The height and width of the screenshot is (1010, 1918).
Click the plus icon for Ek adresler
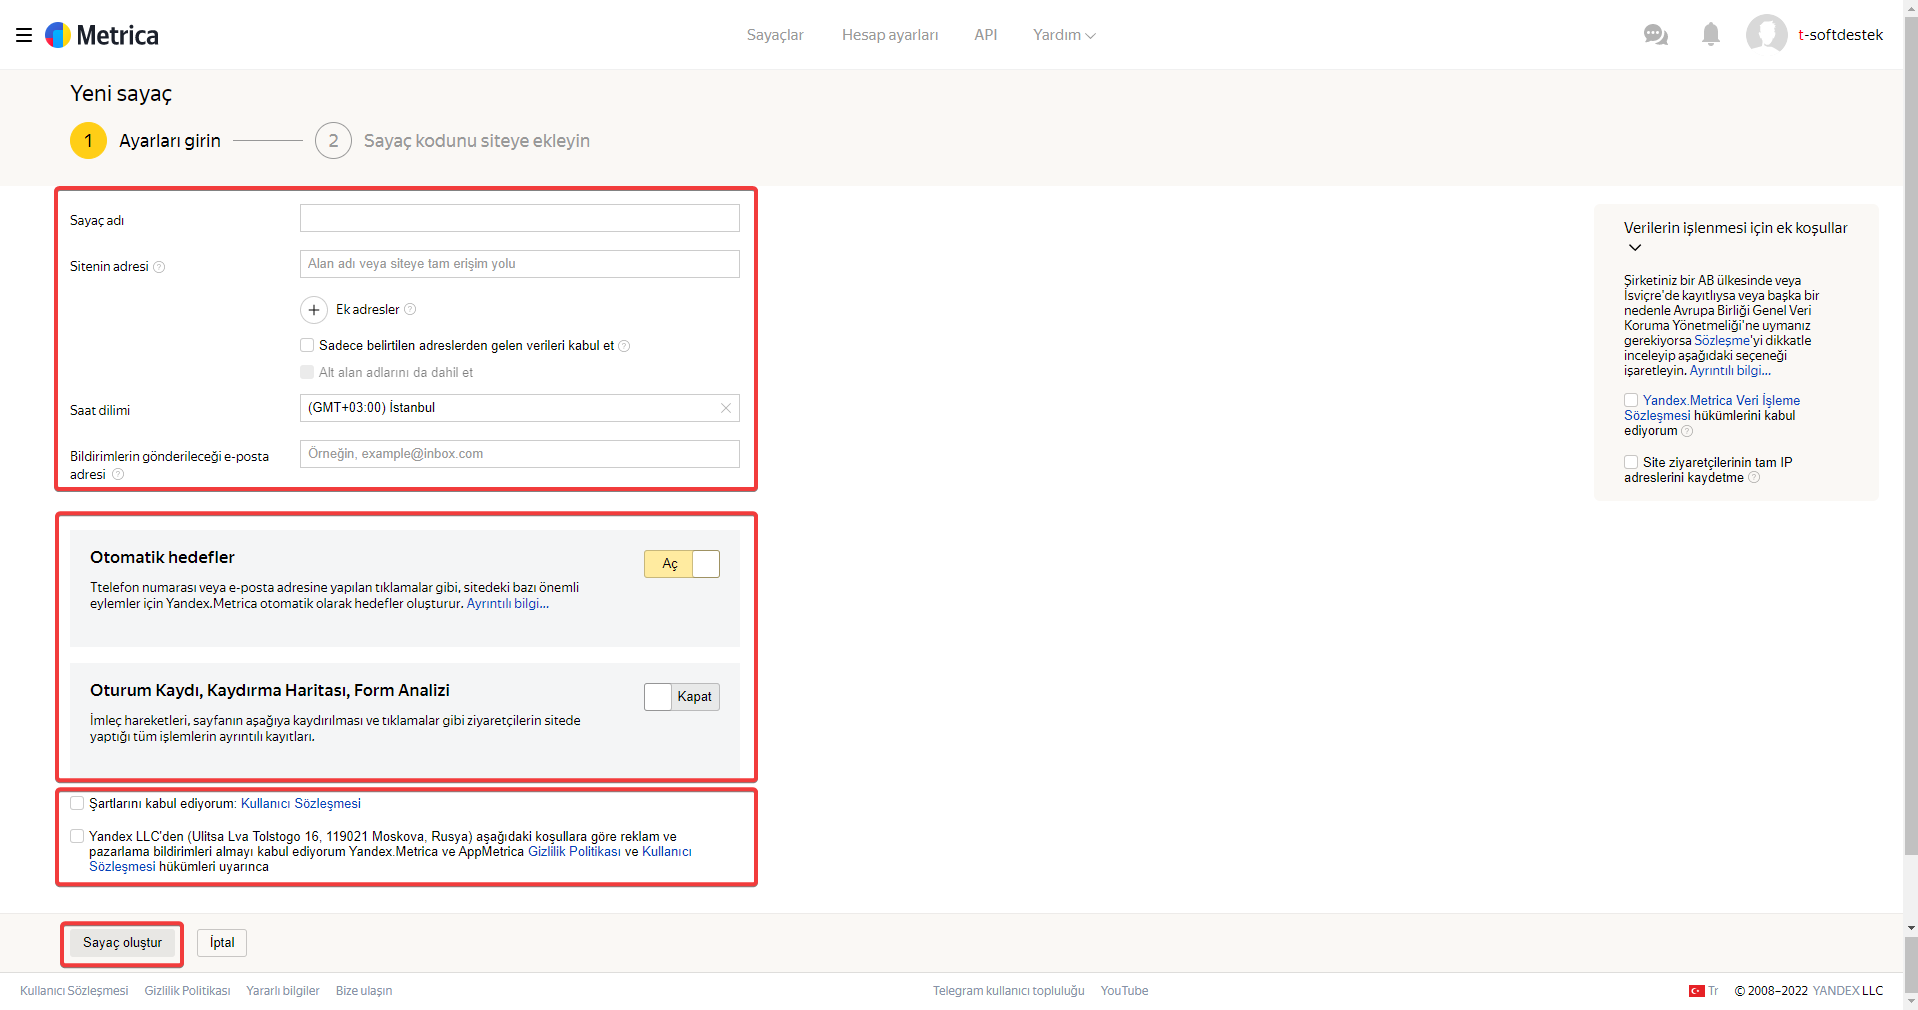click(x=314, y=310)
